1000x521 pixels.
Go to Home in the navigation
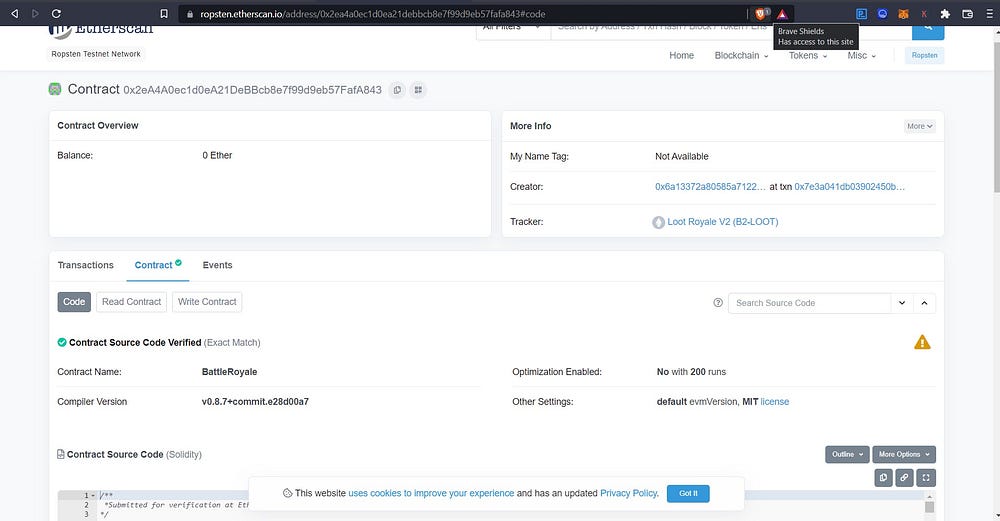(x=681, y=55)
